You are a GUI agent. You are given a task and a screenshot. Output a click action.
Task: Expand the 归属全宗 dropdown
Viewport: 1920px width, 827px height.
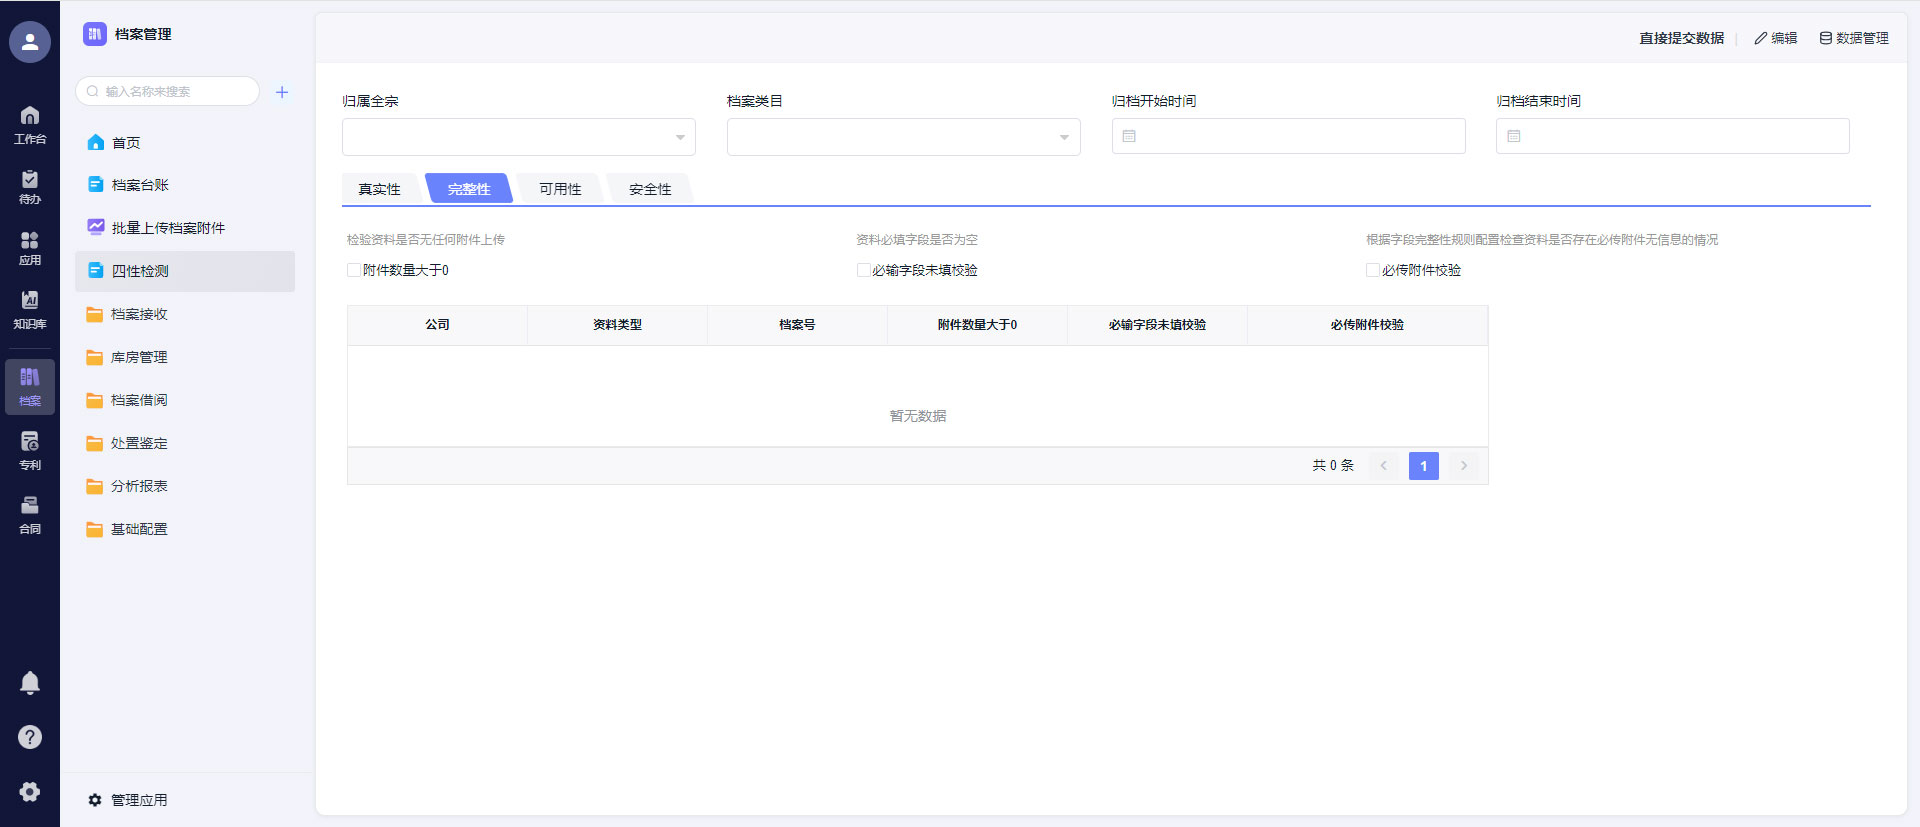point(518,137)
